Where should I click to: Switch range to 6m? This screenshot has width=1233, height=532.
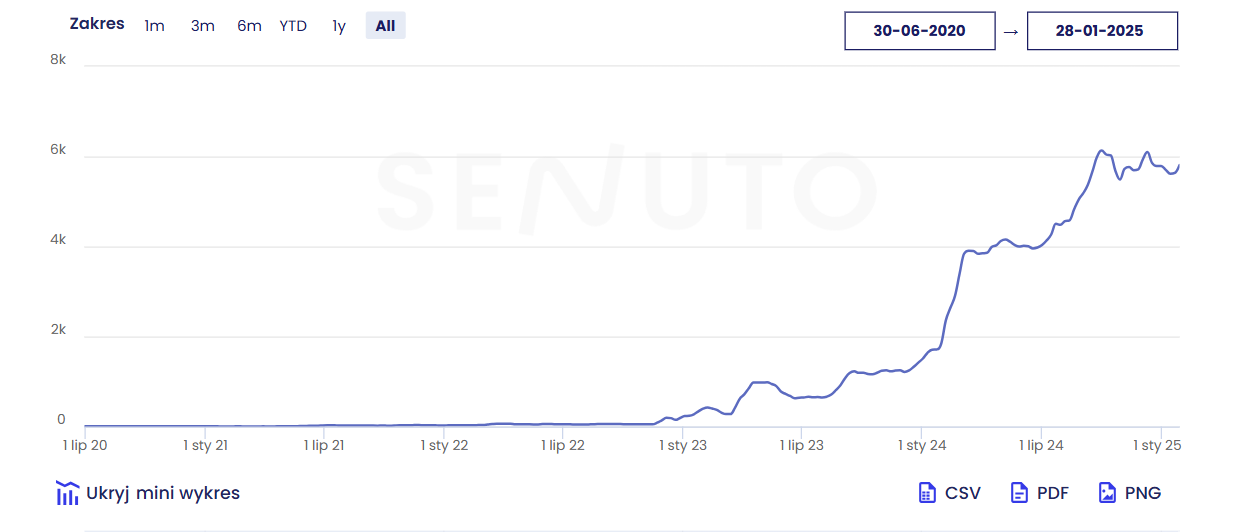click(x=249, y=26)
